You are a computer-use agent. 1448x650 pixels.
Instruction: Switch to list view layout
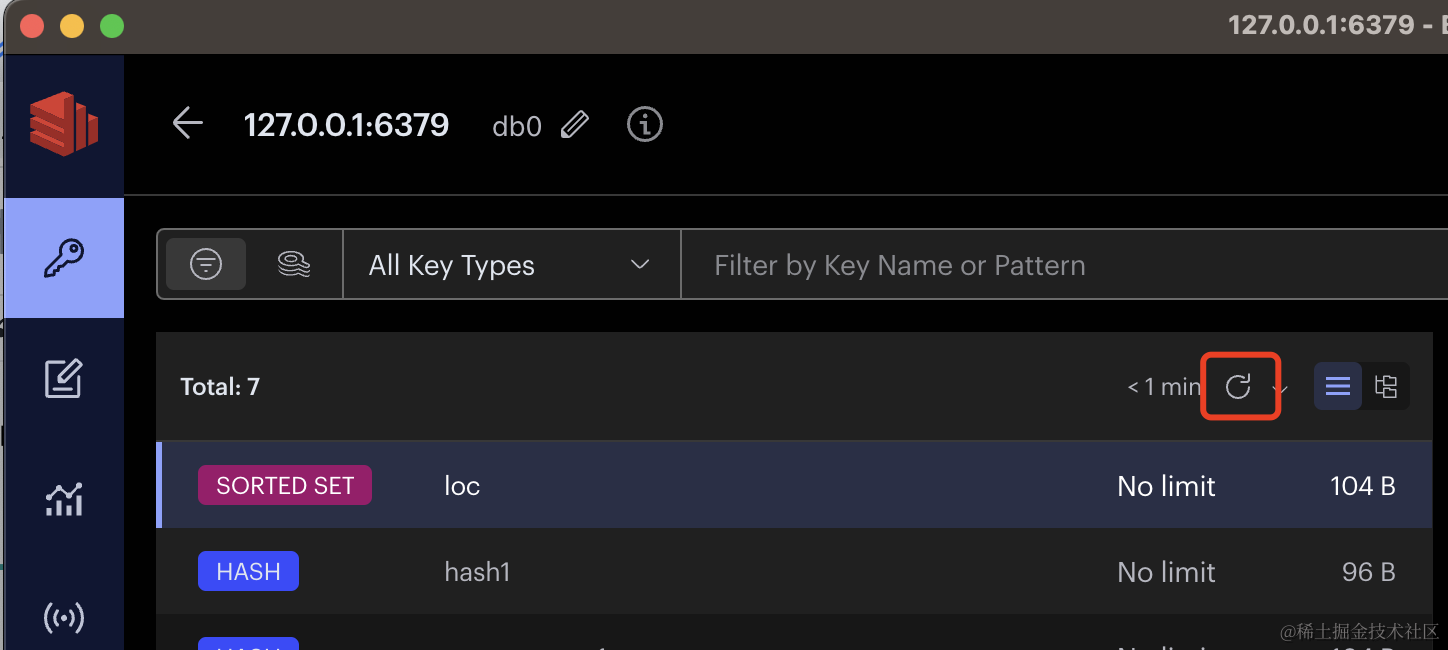coord(1337,386)
